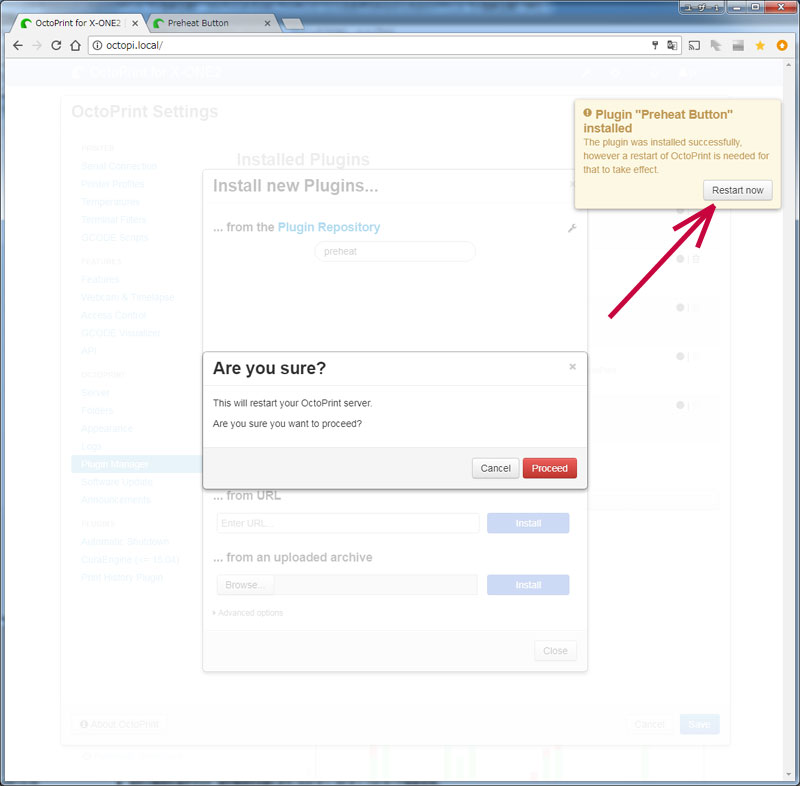Click the orange extension icon at toolbar end
The image size is (800, 786).
[x=782, y=45]
